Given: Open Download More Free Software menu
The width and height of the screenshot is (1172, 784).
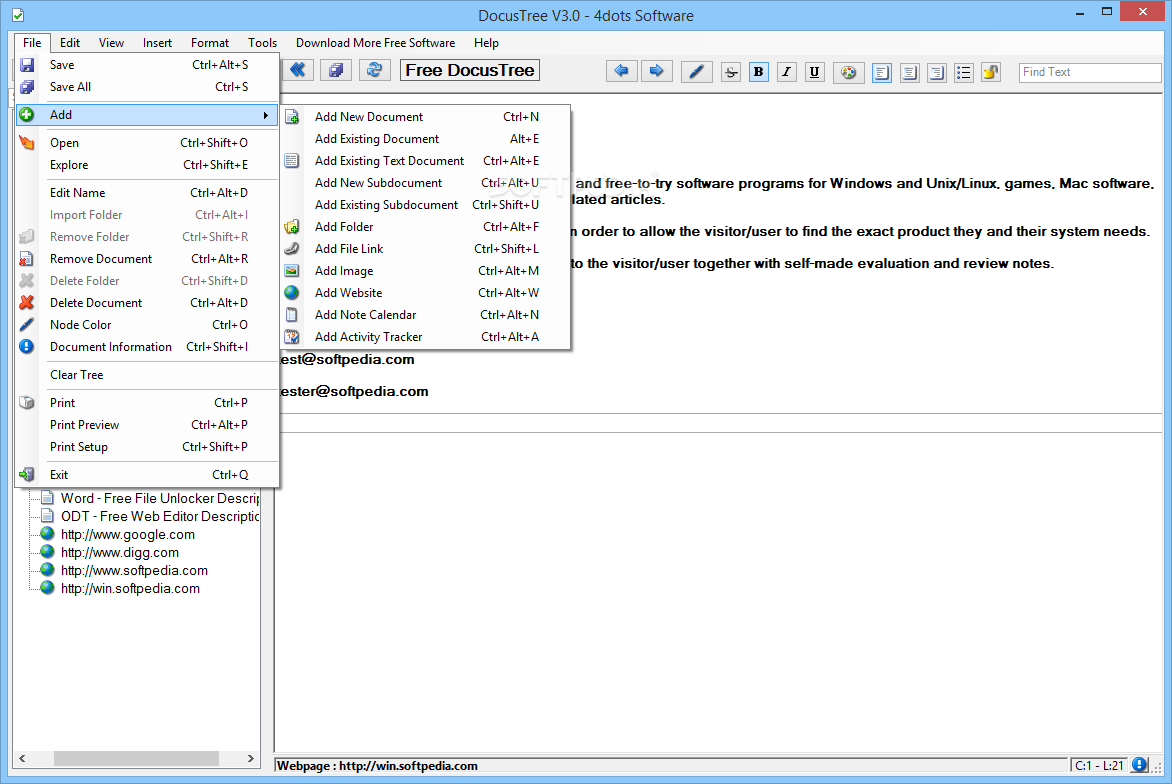Looking at the screenshot, I should pyautogui.click(x=375, y=43).
